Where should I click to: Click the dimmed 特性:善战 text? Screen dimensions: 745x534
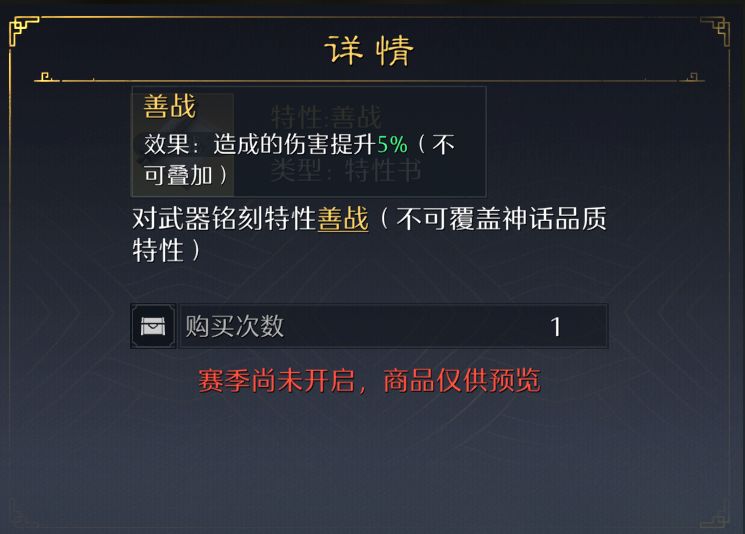point(326,118)
